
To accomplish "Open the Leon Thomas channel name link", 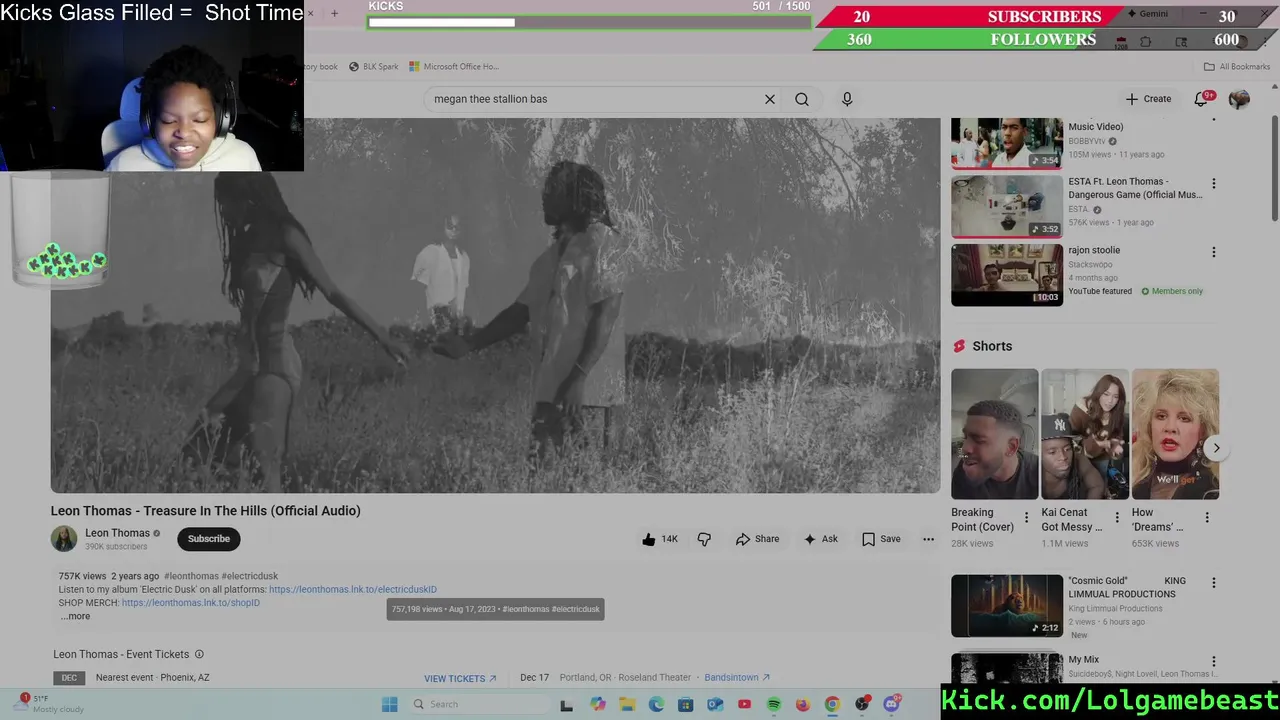I will (x=117, y=533).
